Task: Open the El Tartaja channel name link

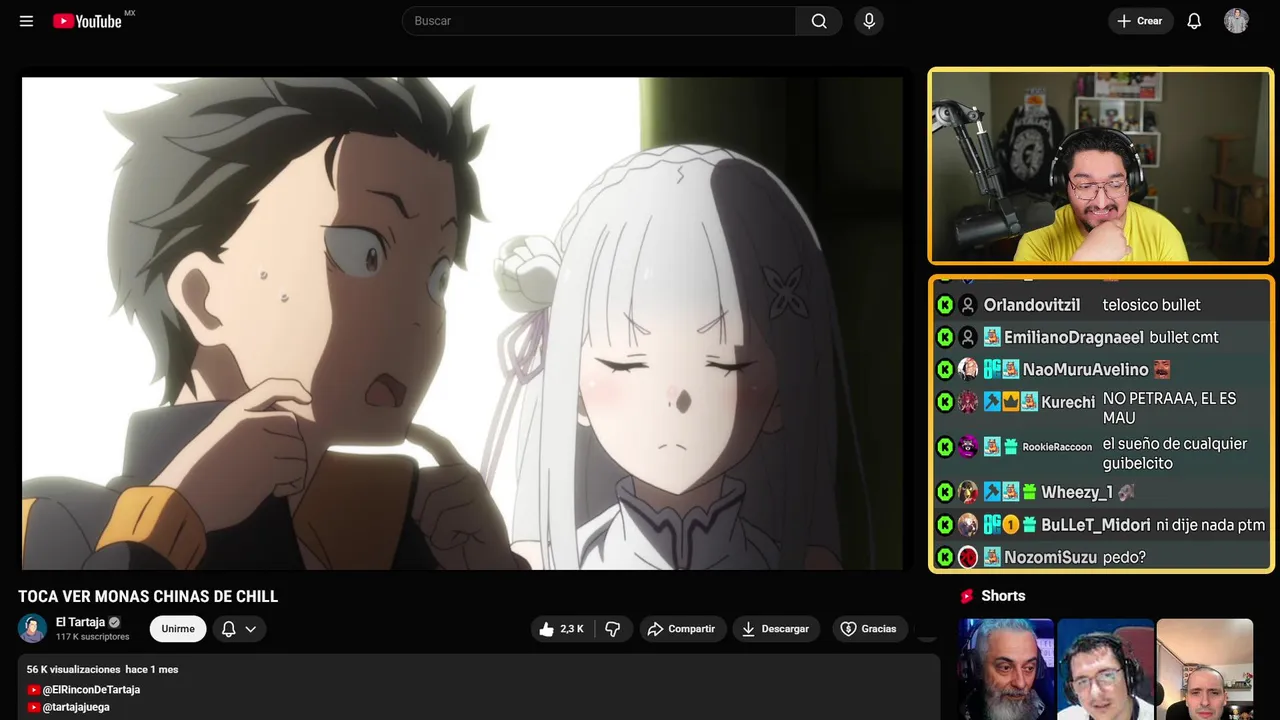Action: [80, 622]
